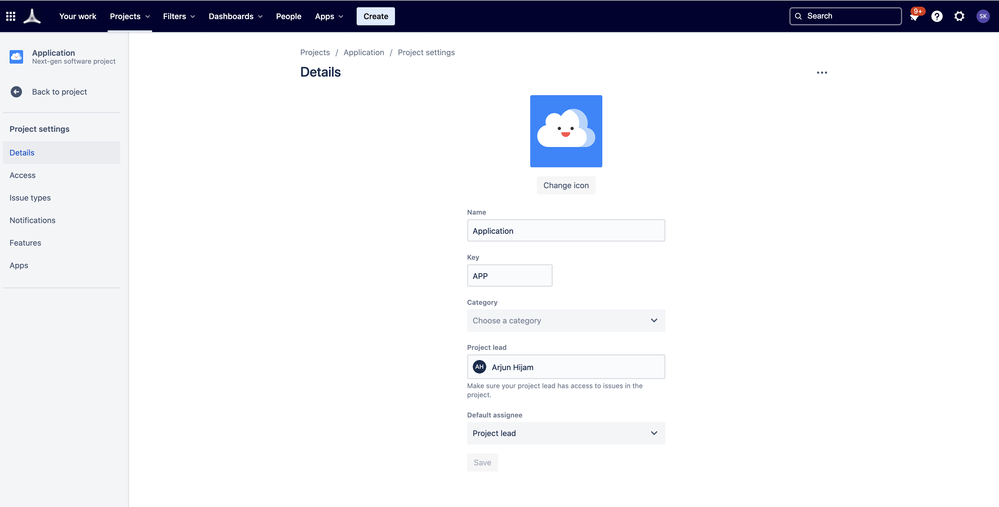Open the settings gear icon
The height and width of the screenshot is (507, 999).
(x=959, y=16)
